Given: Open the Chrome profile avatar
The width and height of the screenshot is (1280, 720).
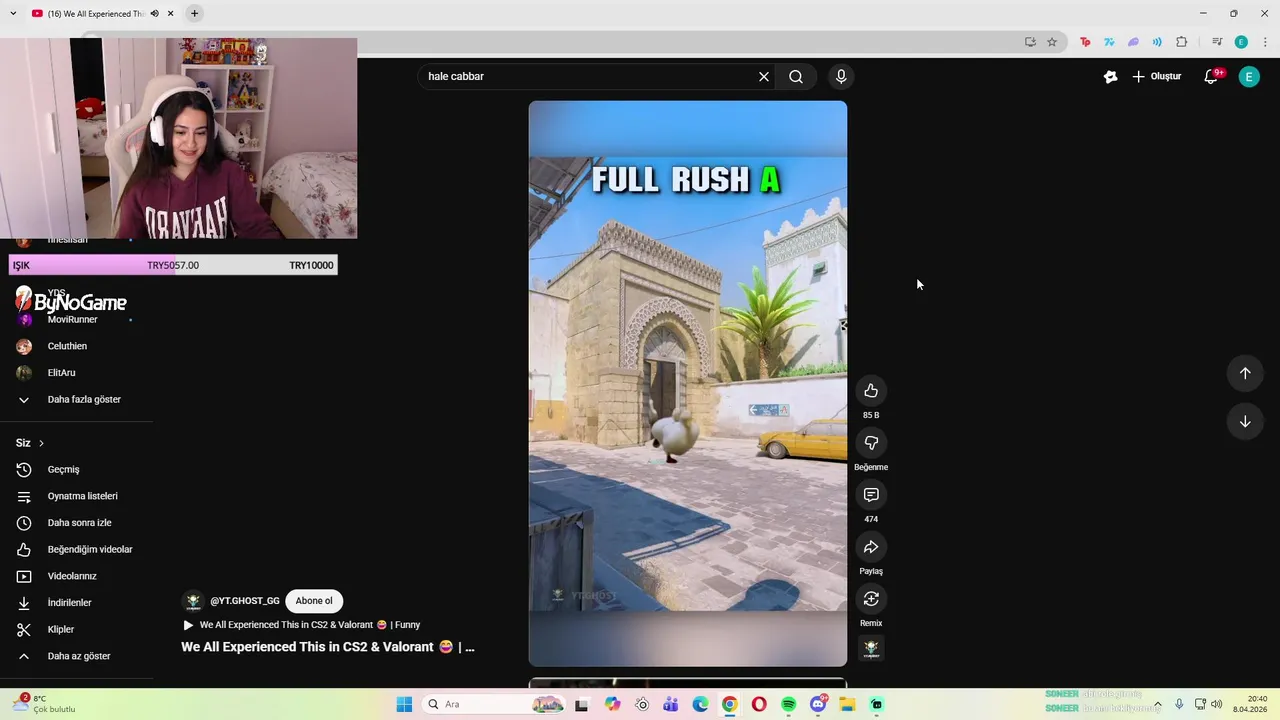Looking at the screenshot, I should (x=1241, y=42).
